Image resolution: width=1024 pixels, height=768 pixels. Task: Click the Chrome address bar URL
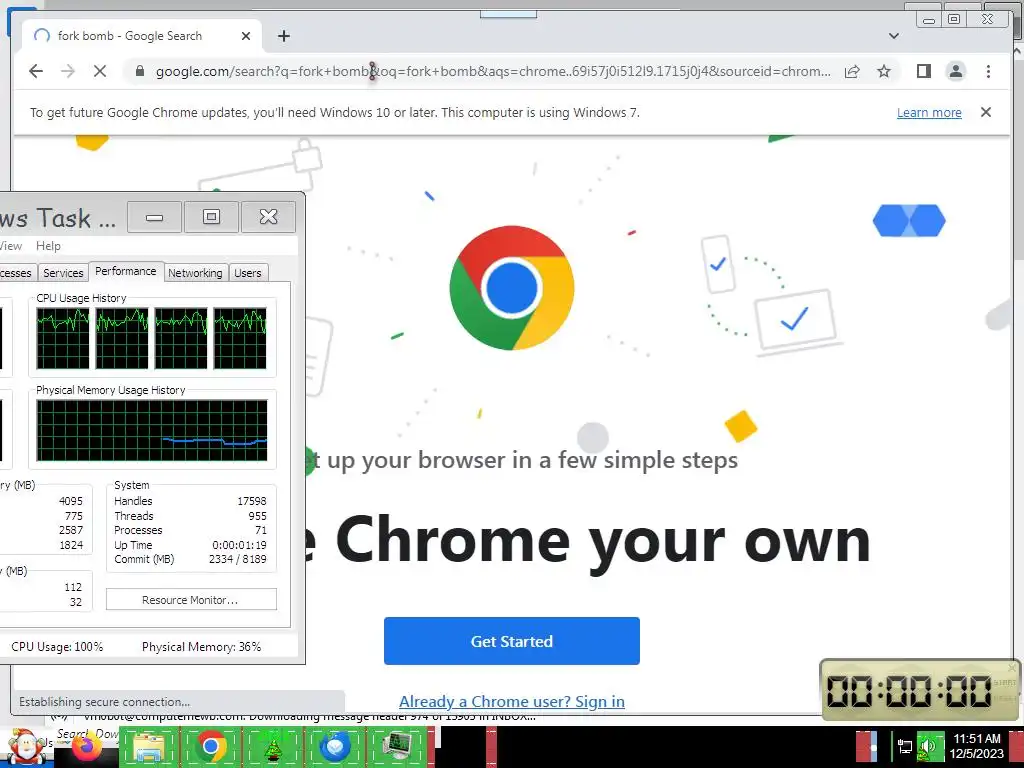point(493,71)
